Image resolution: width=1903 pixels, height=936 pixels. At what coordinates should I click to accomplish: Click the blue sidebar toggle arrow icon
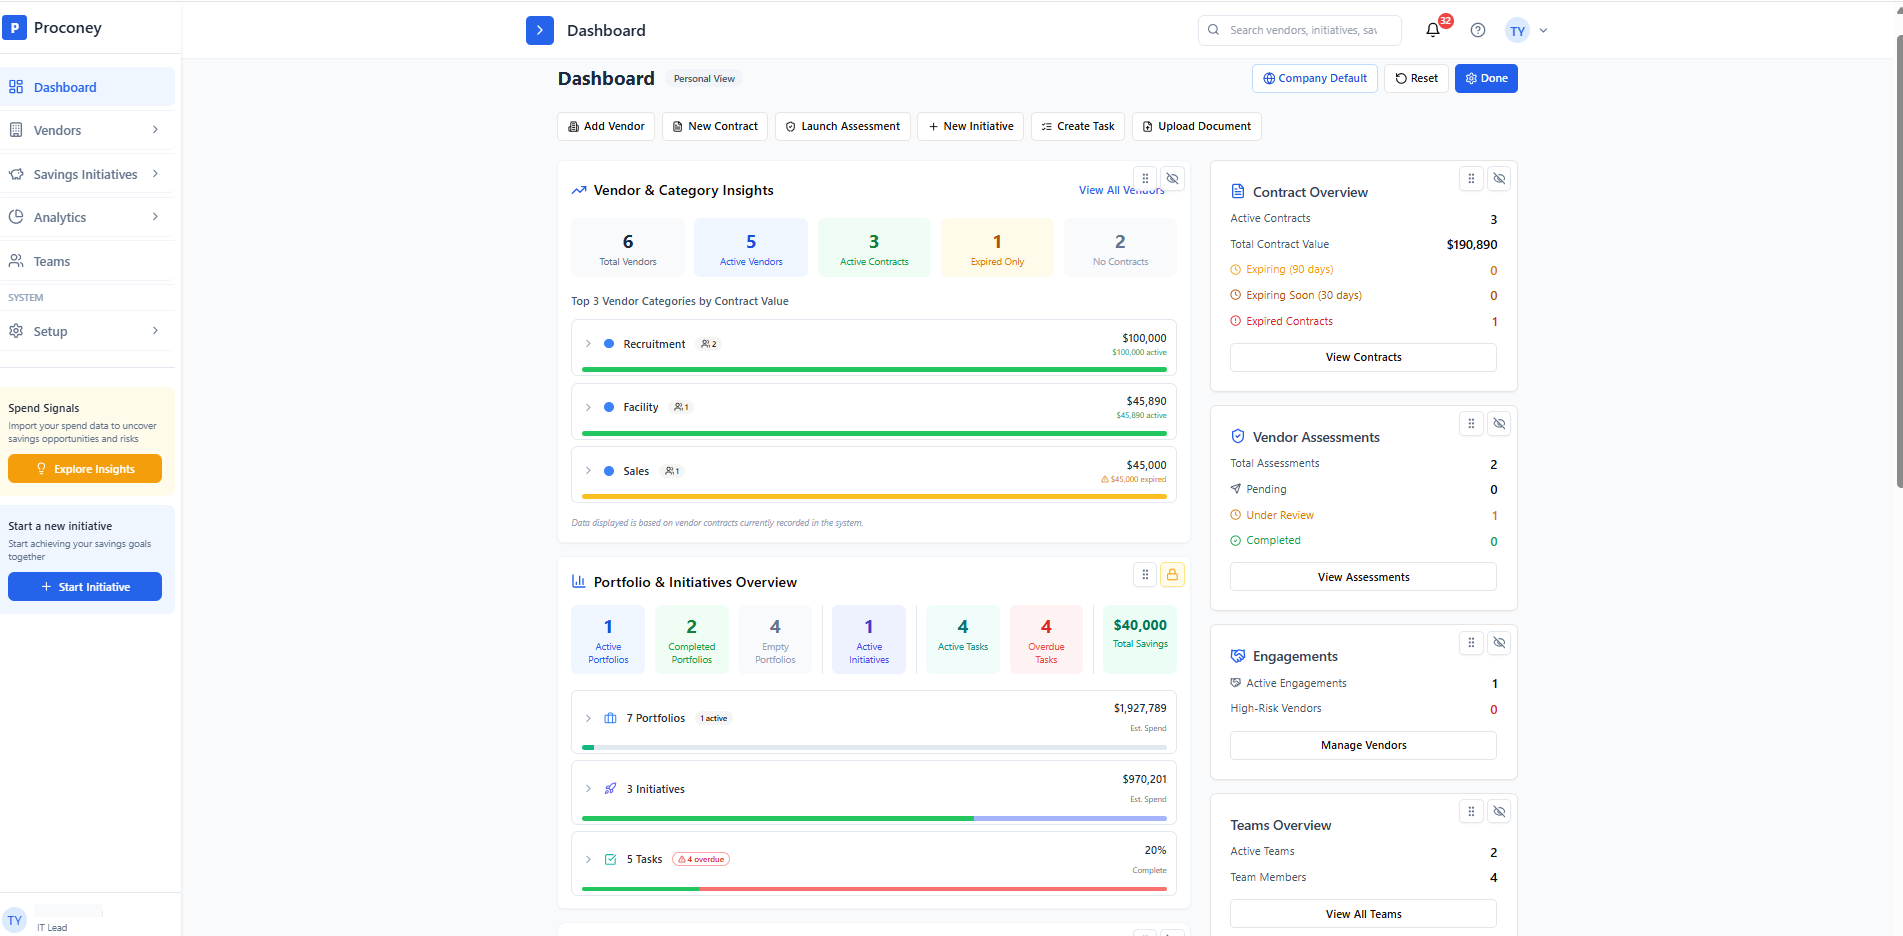pos(539,30)
